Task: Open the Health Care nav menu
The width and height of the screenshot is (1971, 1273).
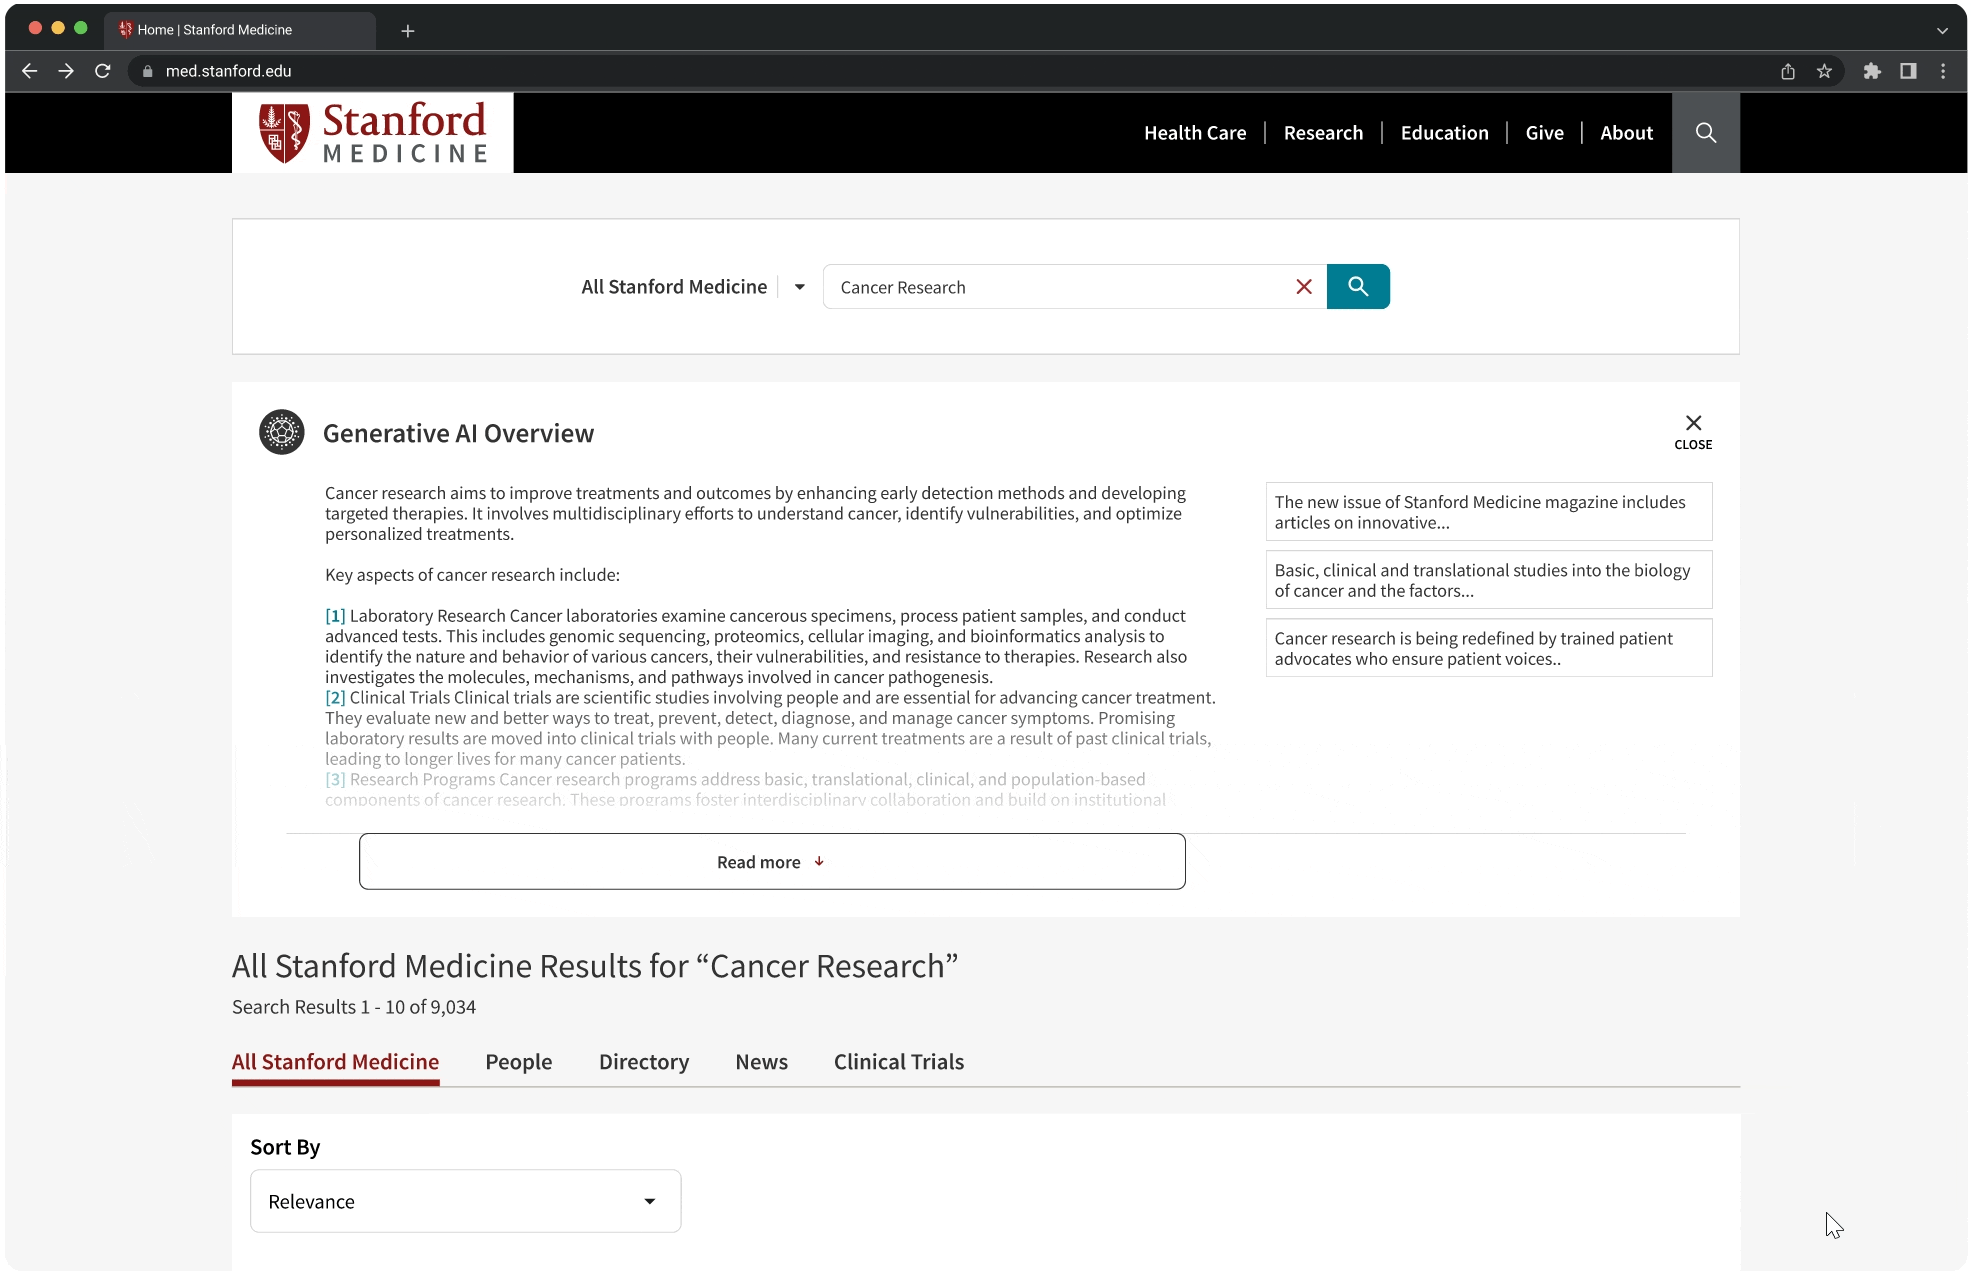Action: pos(1195,133)
